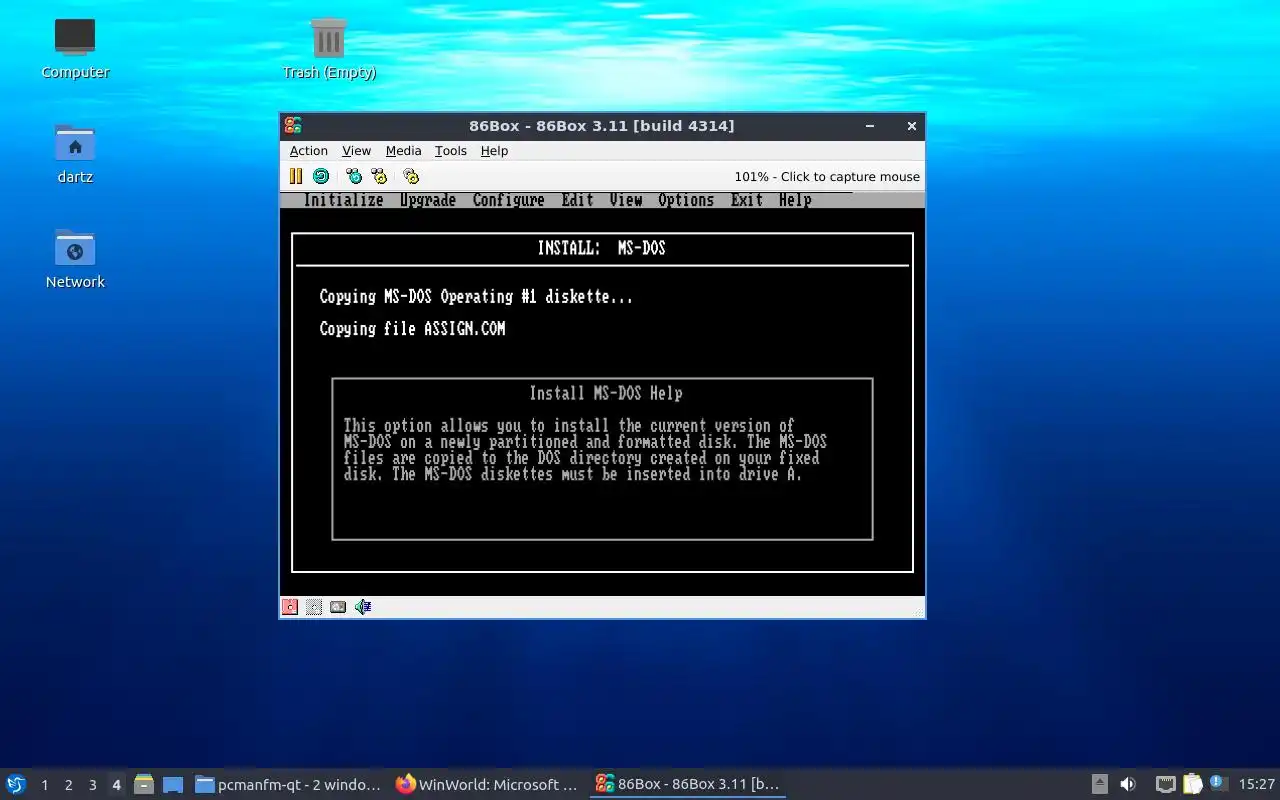Select the Computer desktop icon

coord(75,49)
